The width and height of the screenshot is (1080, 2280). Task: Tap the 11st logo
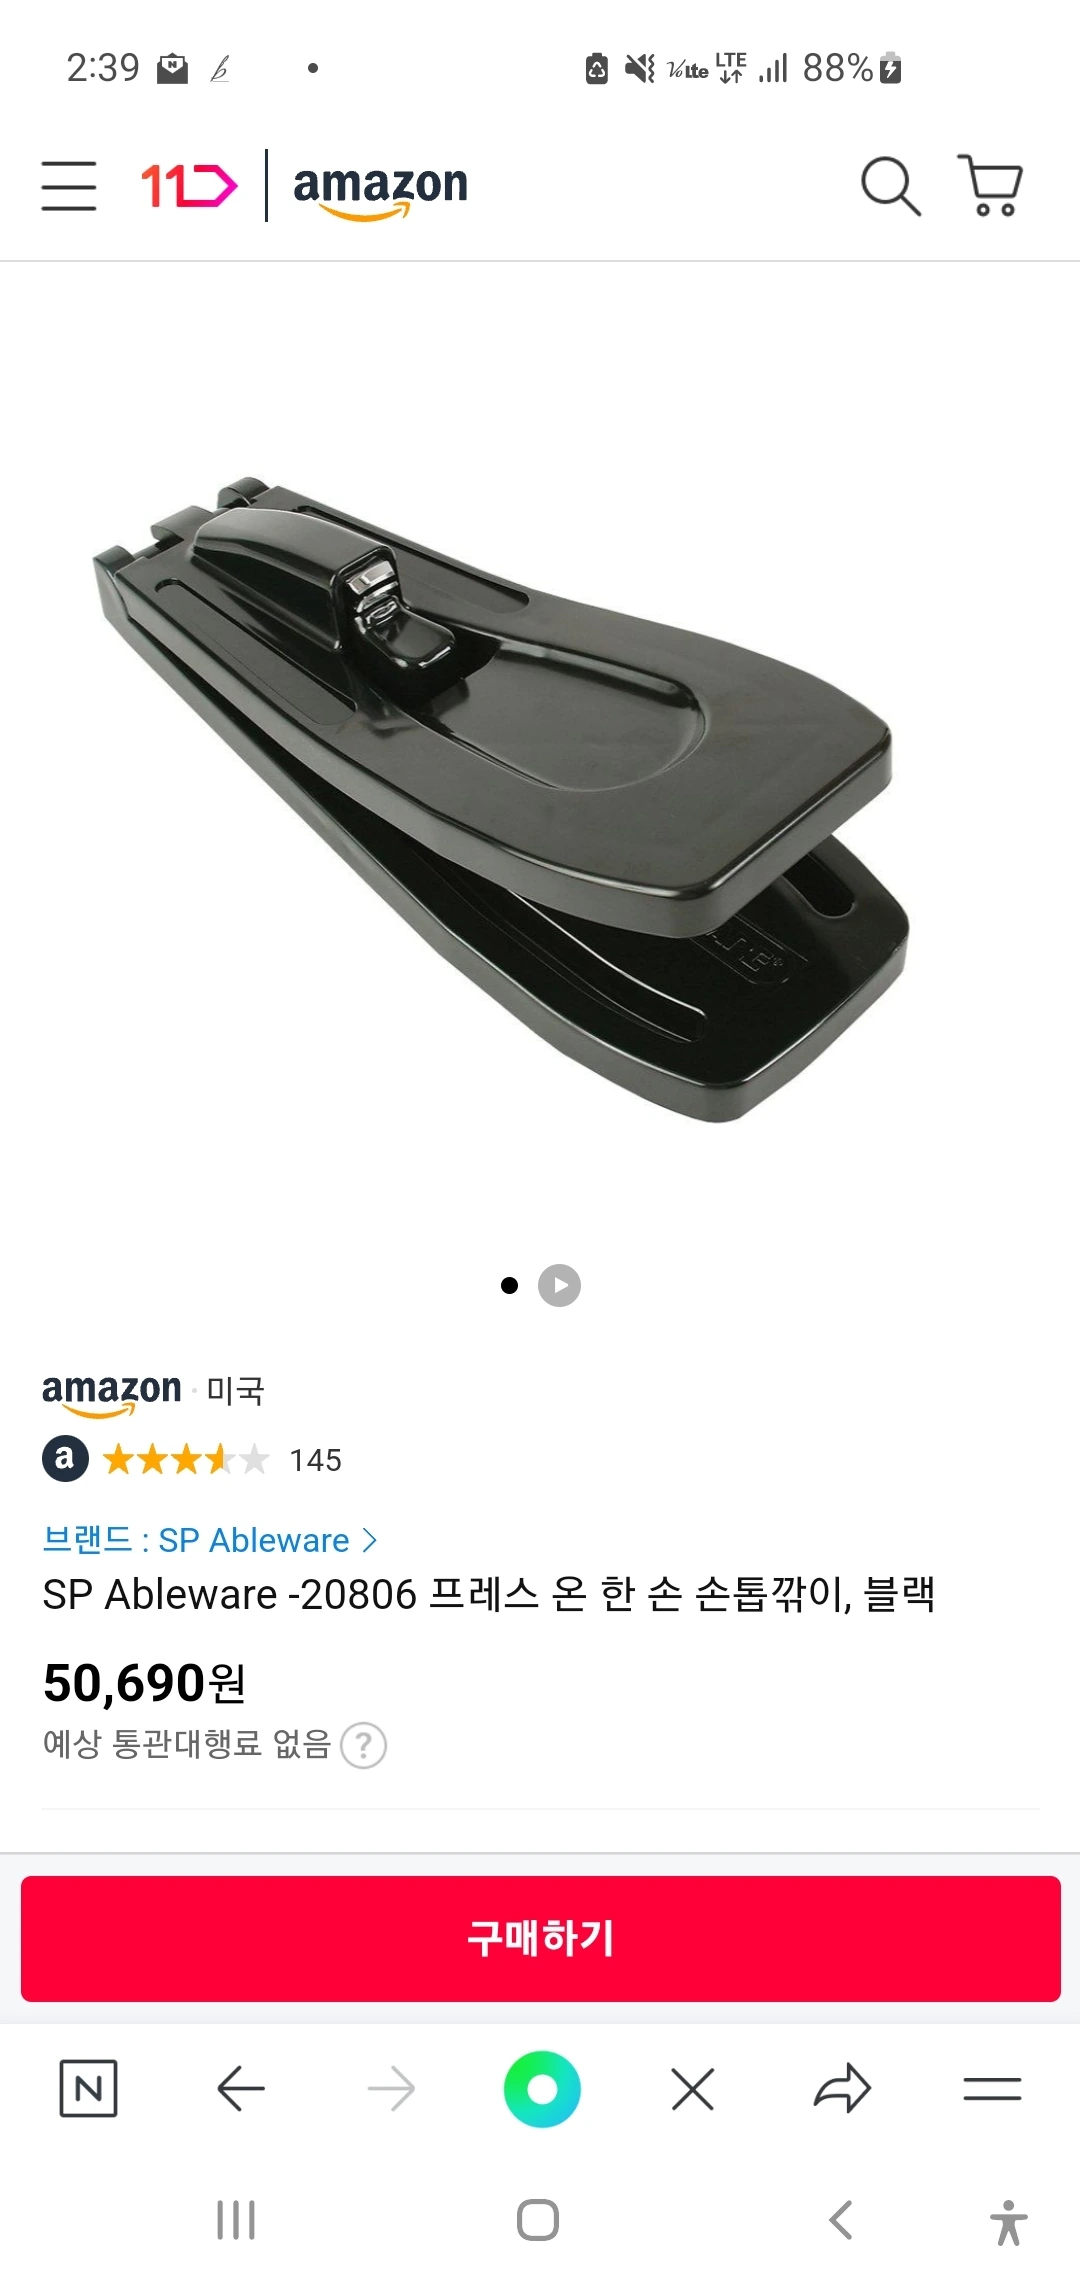[x=189, y=186]
